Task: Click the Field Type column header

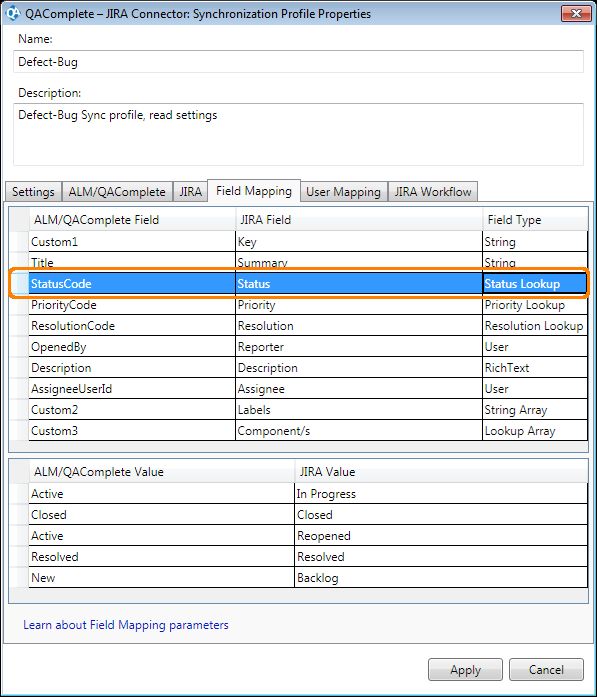Action: tap(535, 220)
